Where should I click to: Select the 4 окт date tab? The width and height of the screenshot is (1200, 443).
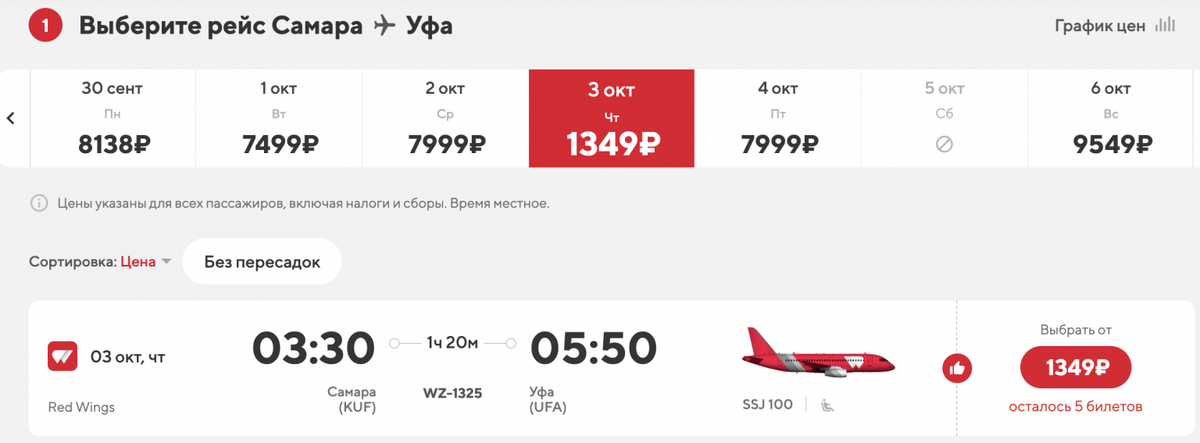tap(778, 118)
